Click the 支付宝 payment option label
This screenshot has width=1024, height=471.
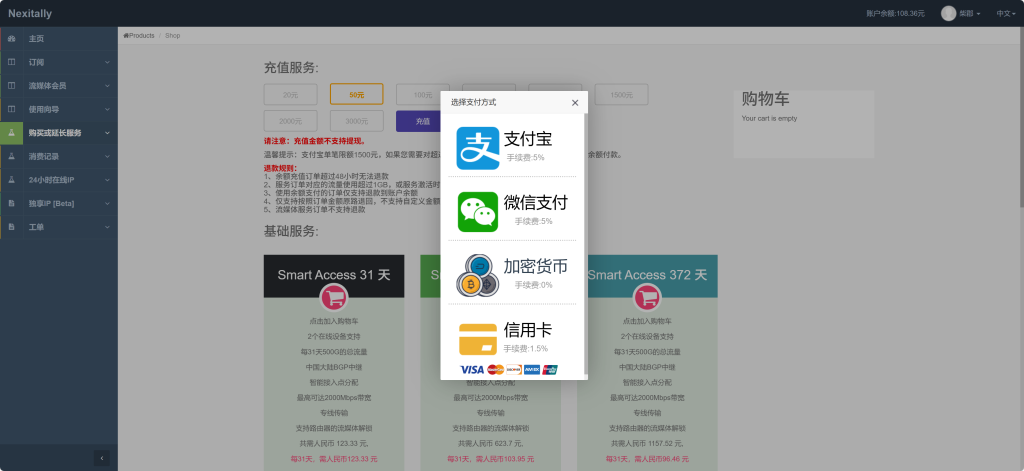(528, 139)
